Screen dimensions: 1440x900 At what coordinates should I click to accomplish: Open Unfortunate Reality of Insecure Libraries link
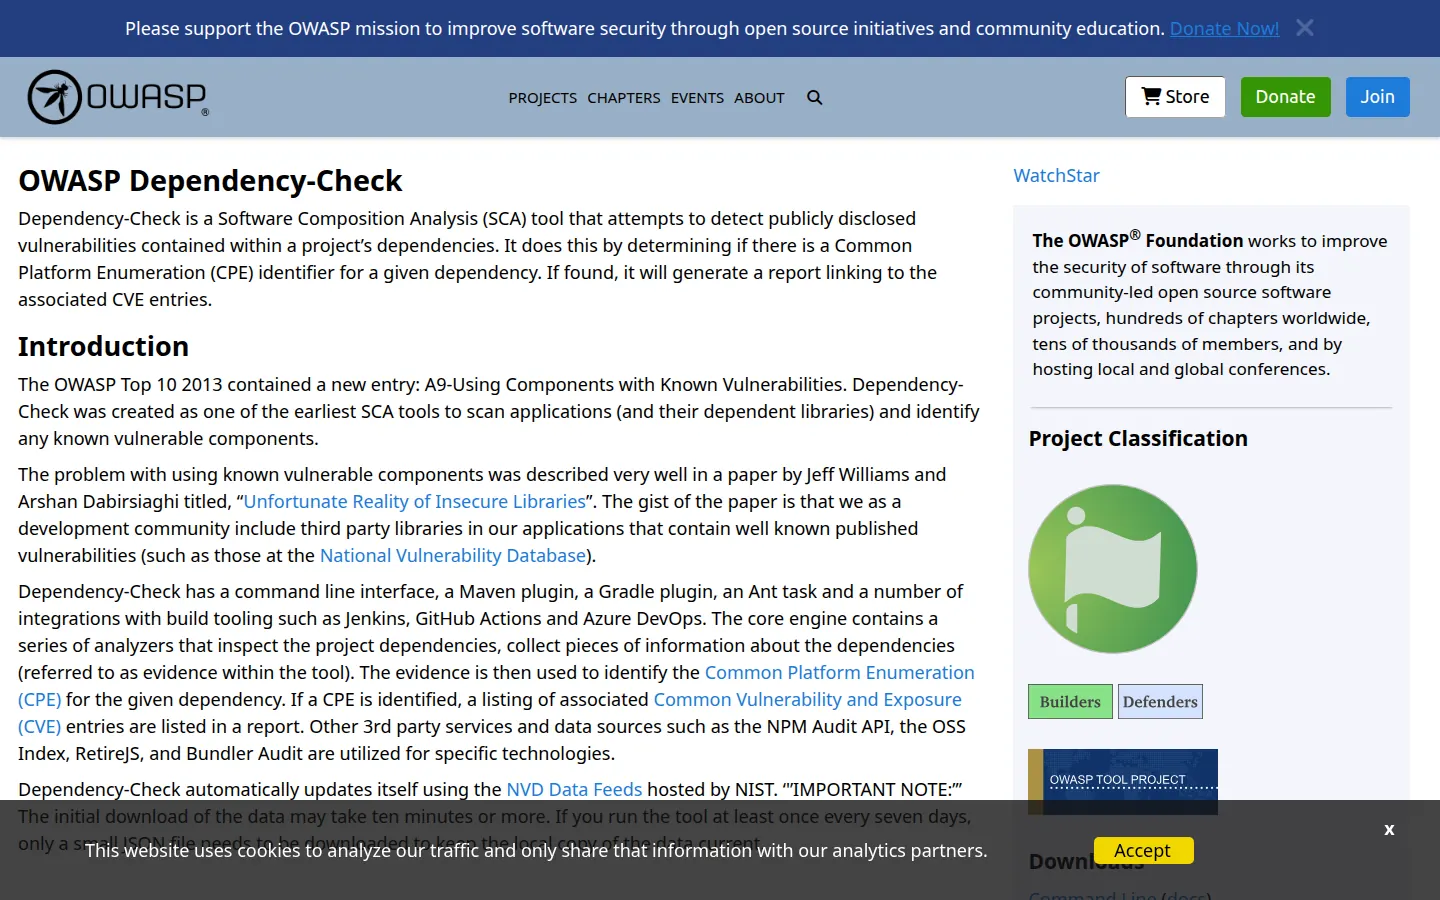click(x=414, y=501)
